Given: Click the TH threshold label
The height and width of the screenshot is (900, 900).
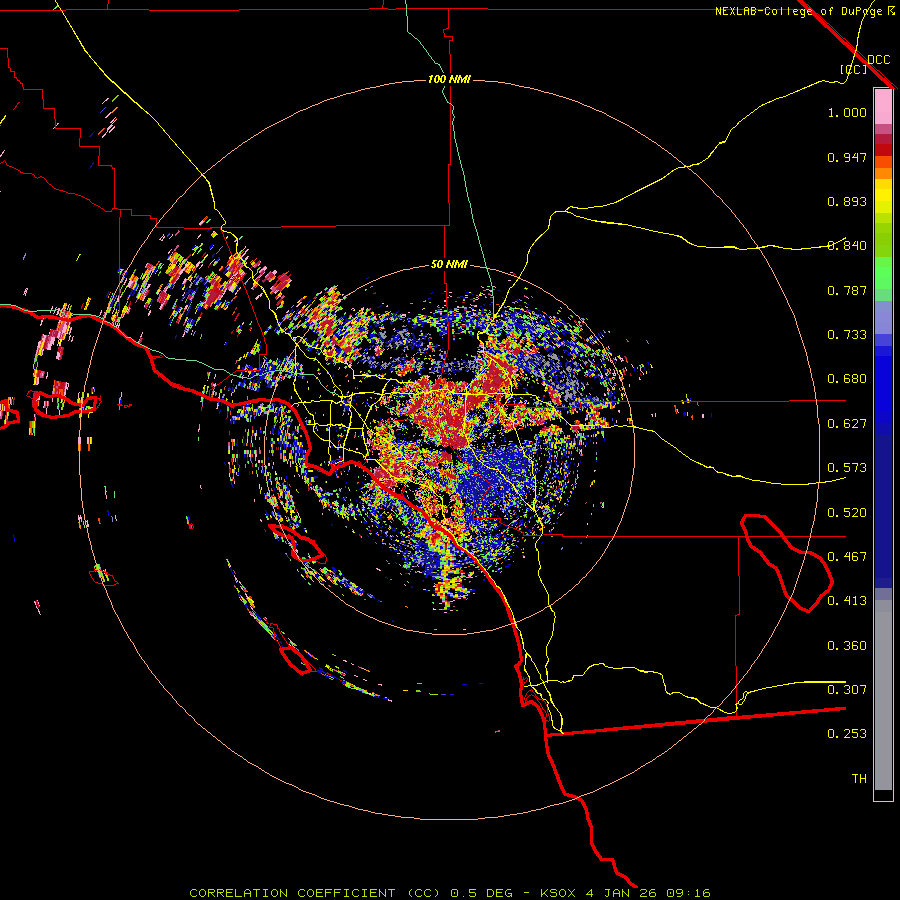Looking at the screenshot, I should coord(859,779).
